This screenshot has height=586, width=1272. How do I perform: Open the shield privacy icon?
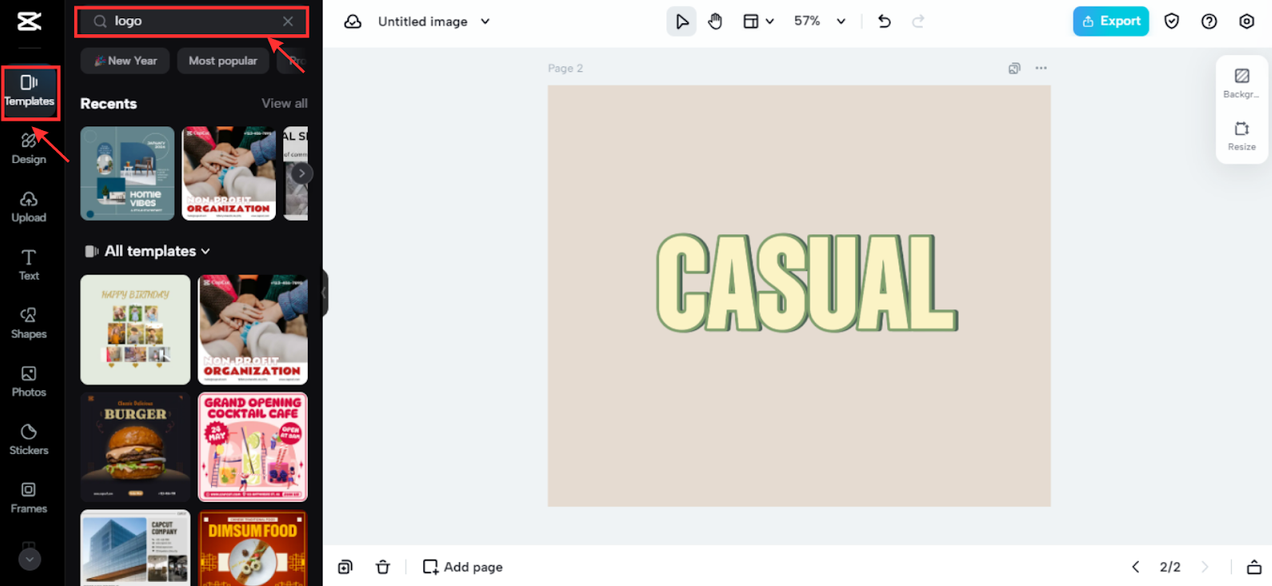click(1172, 21)
